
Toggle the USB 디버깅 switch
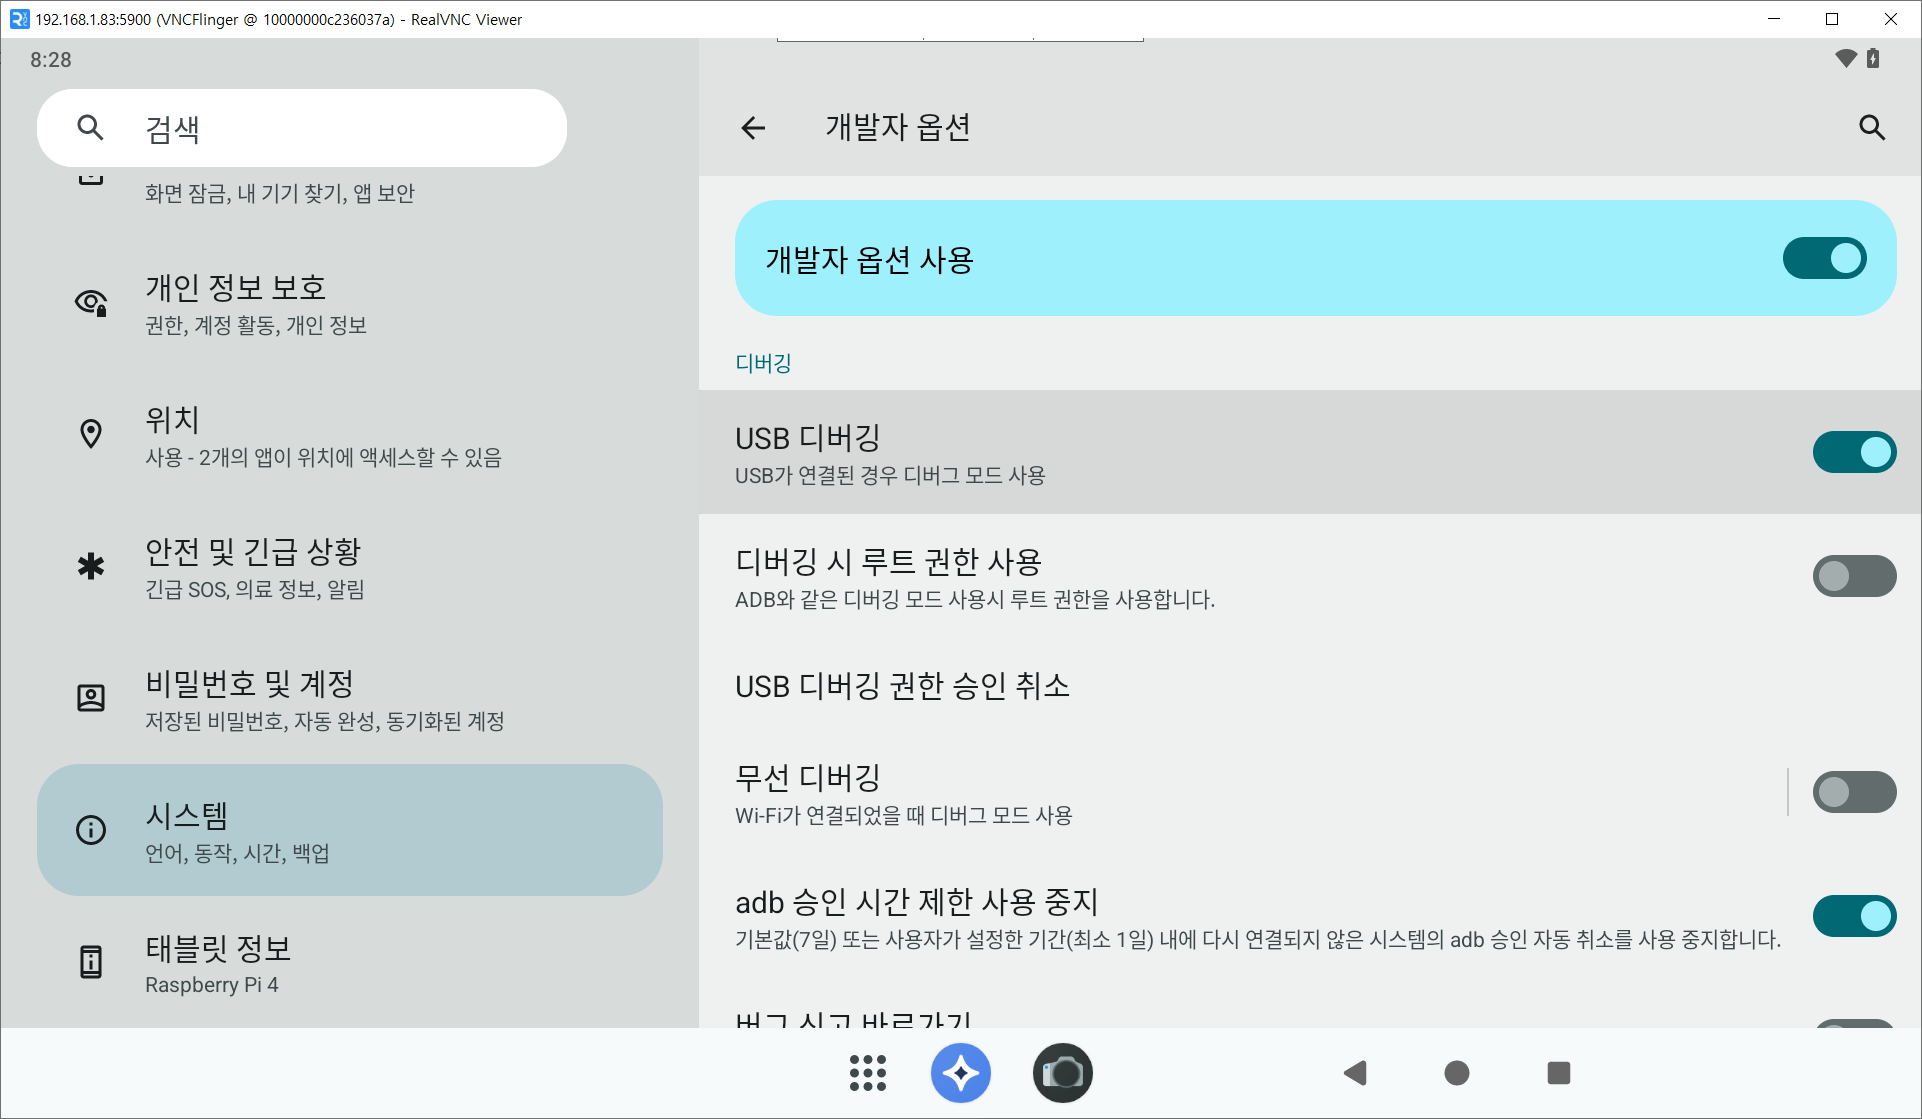pos(1853,452)
